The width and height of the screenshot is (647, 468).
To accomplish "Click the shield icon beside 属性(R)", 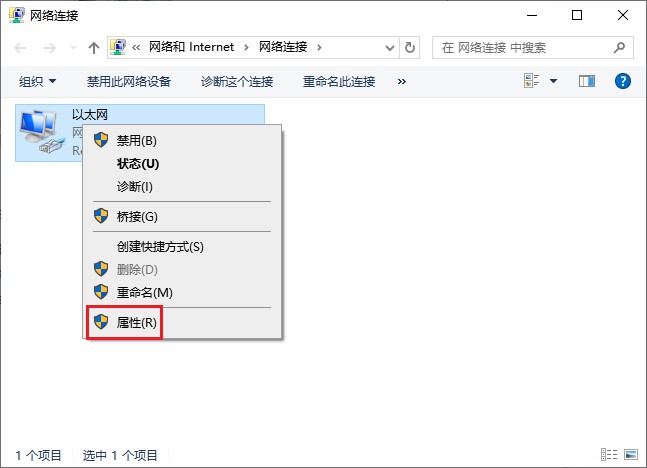I will (101, 322).
